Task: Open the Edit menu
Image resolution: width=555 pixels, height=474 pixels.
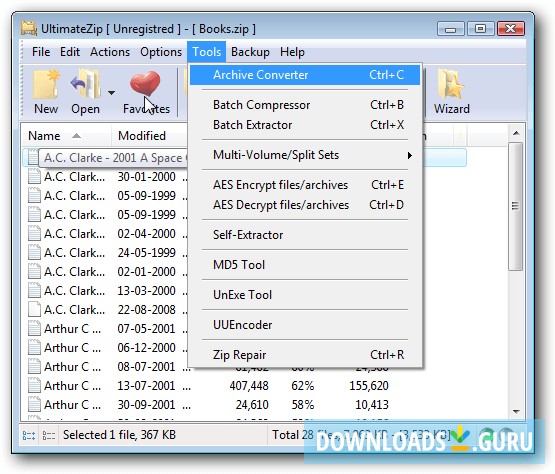Action: pyautogui.click(x=70, y=52)
